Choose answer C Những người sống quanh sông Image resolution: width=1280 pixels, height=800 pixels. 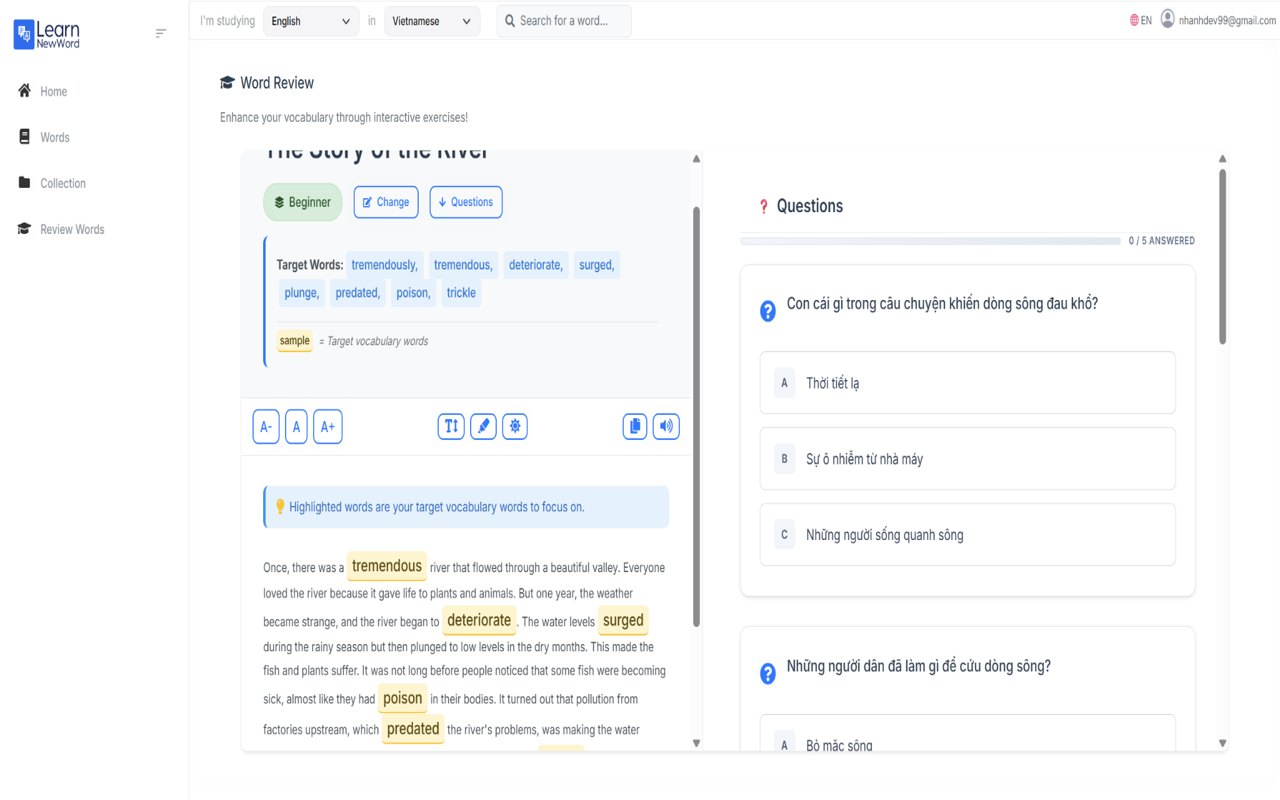[968, 535]
